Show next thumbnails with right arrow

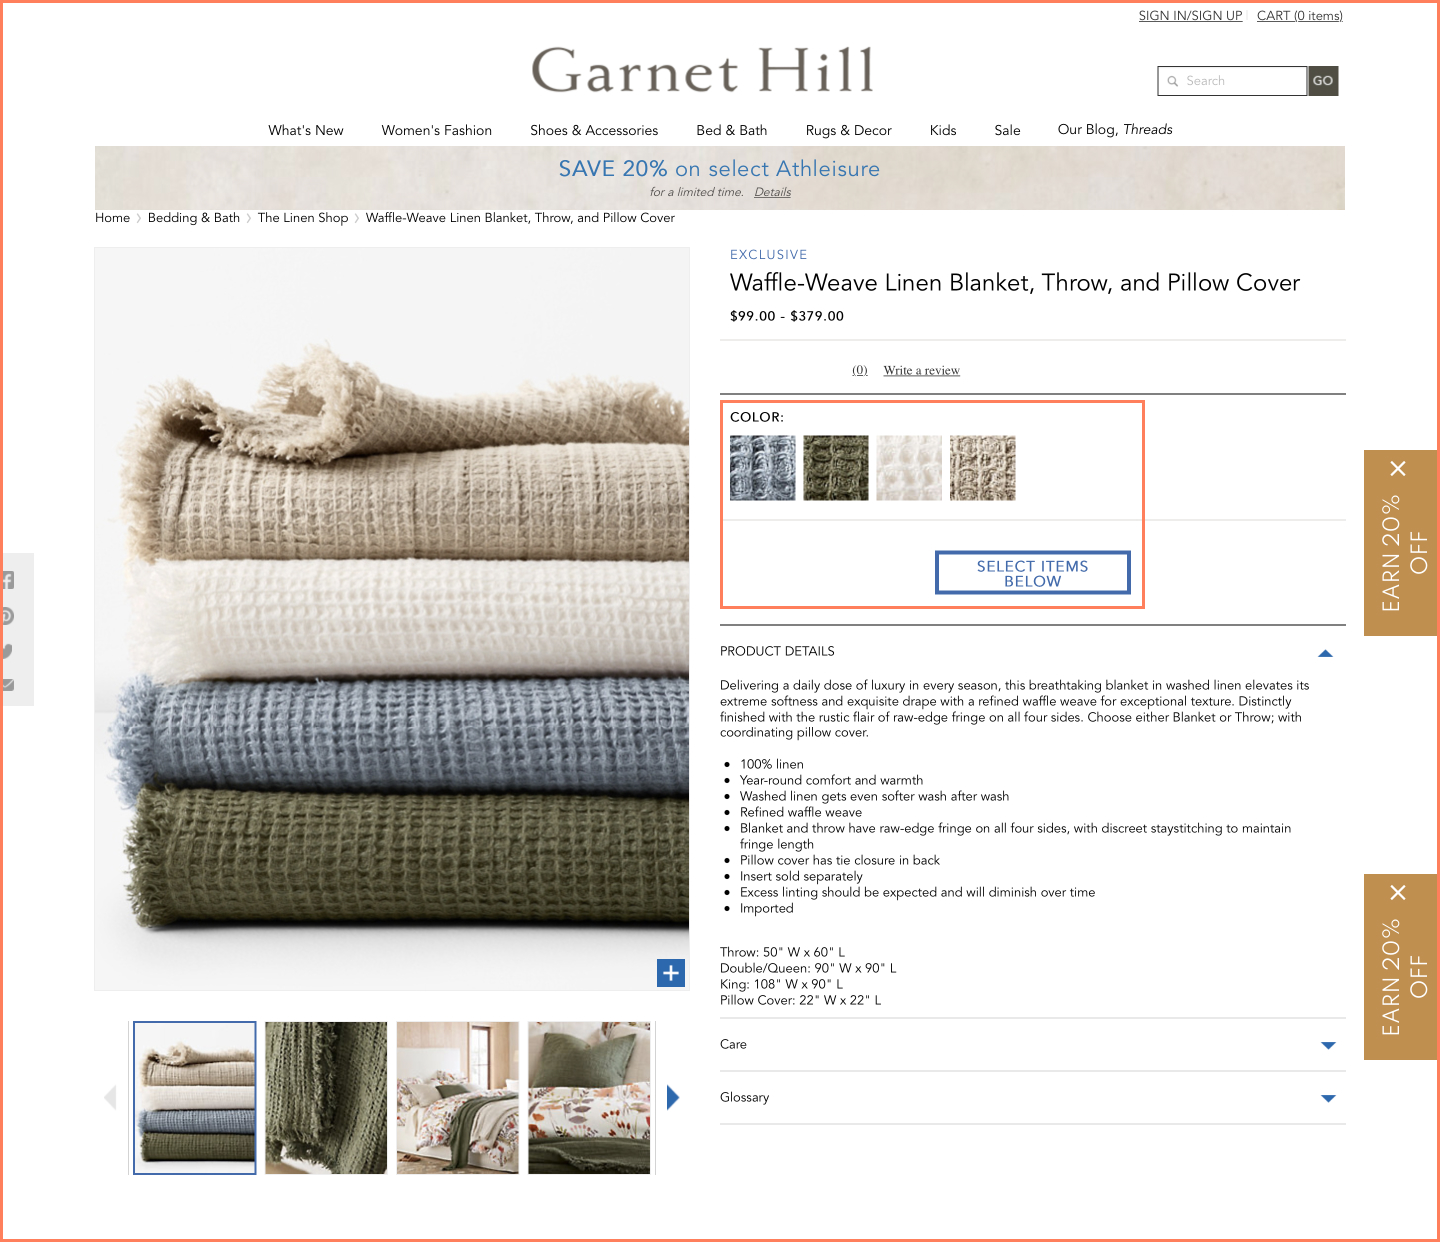(673, 1098)
